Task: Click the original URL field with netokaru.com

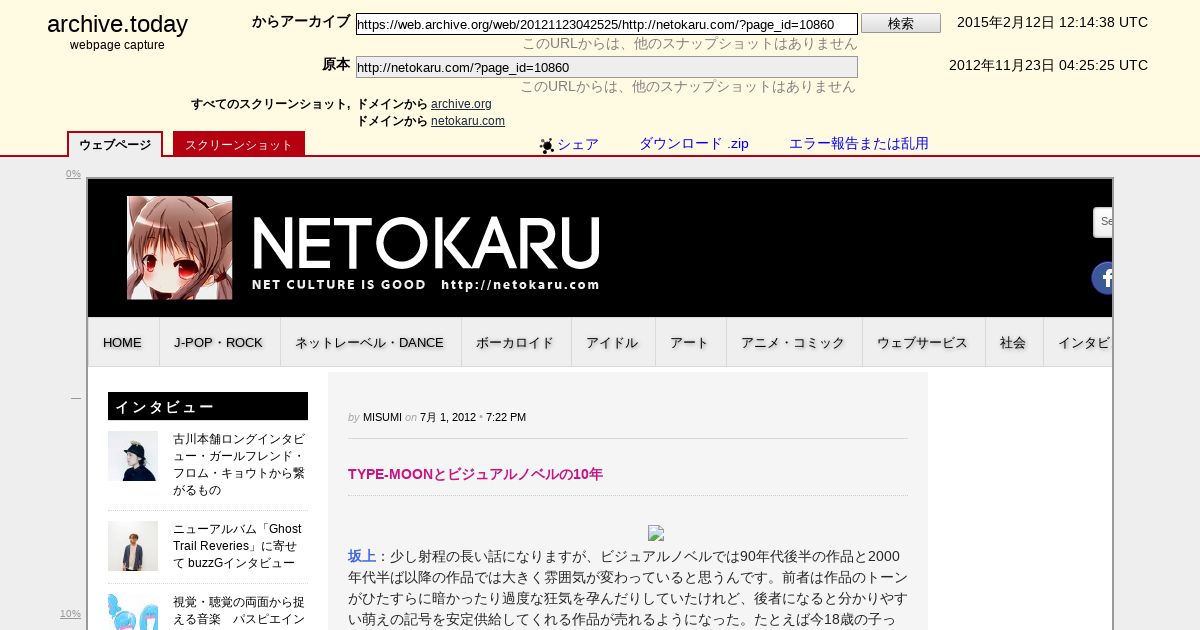Action: 607,67
